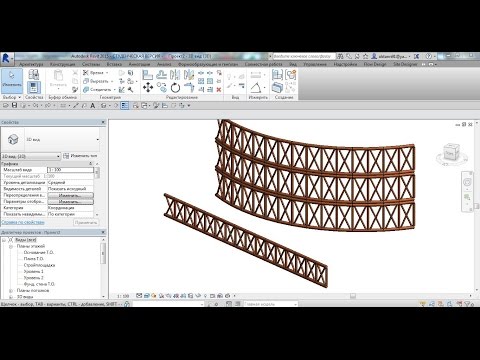Click the project browser vertical scrollbar
Screen dimensions: 480x360
pyautogui.click(x=103, y=253)
